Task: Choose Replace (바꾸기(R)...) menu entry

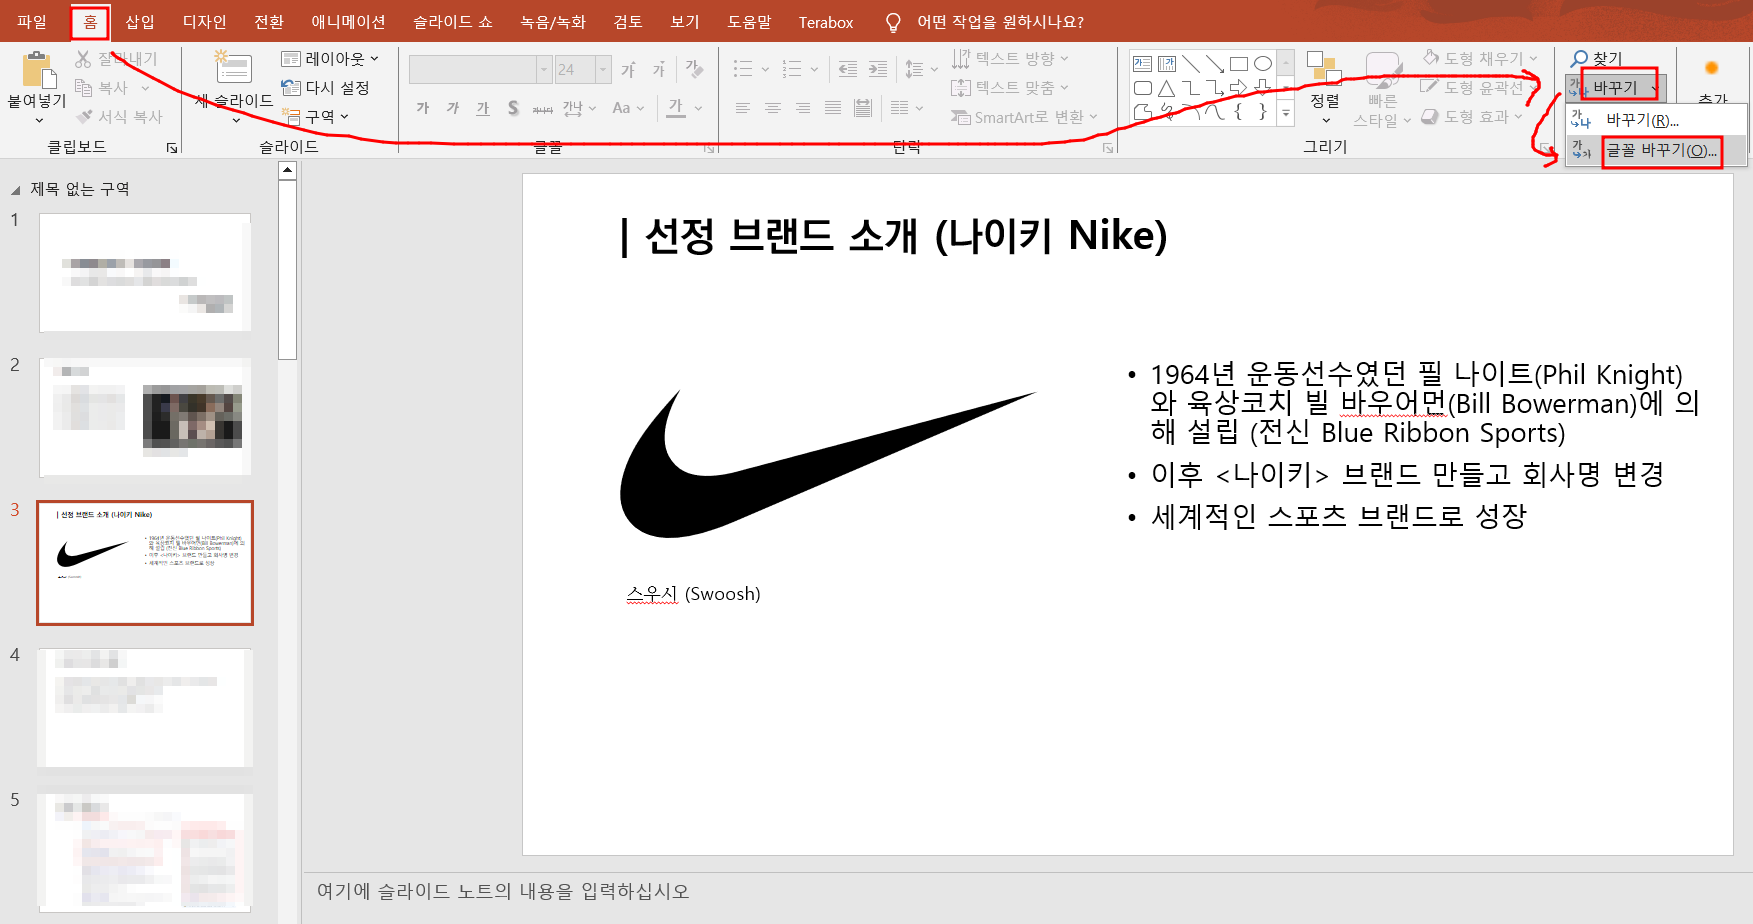Action: click(1656, 120)
